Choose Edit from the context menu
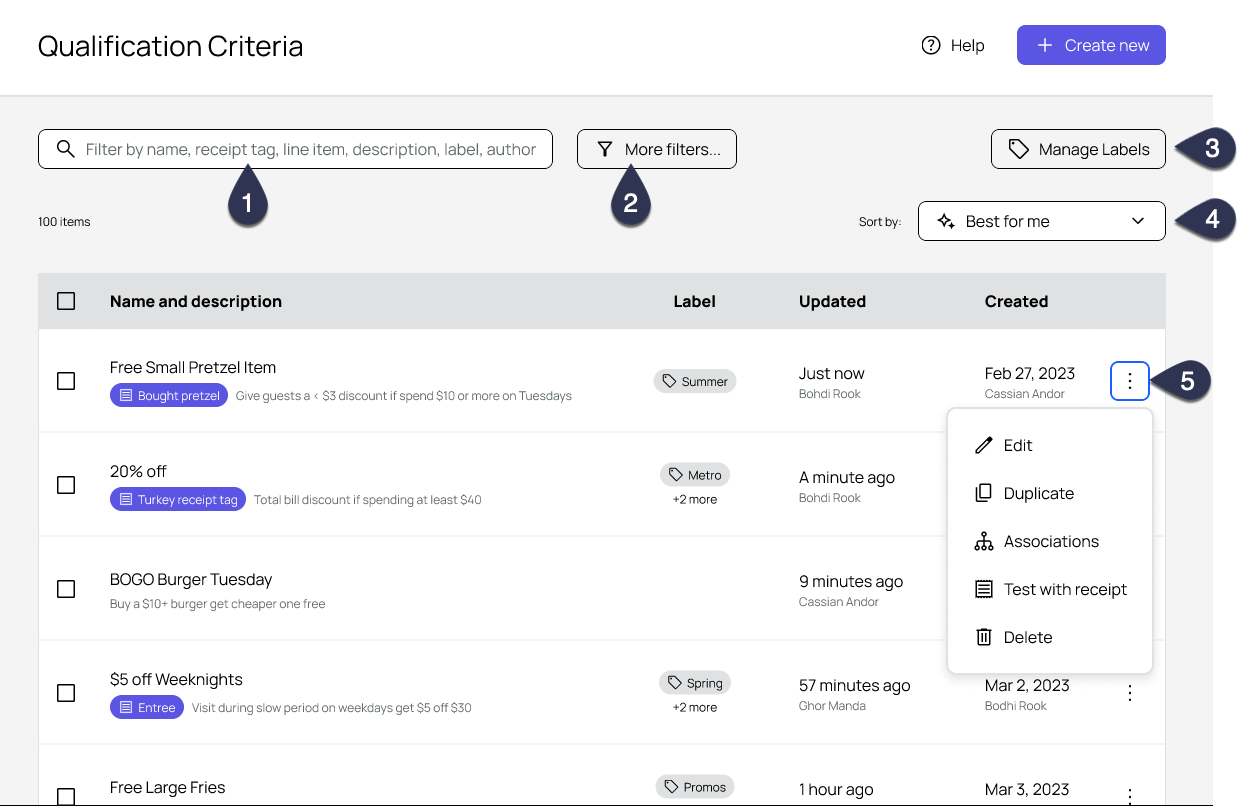 tap(1050, 445)
